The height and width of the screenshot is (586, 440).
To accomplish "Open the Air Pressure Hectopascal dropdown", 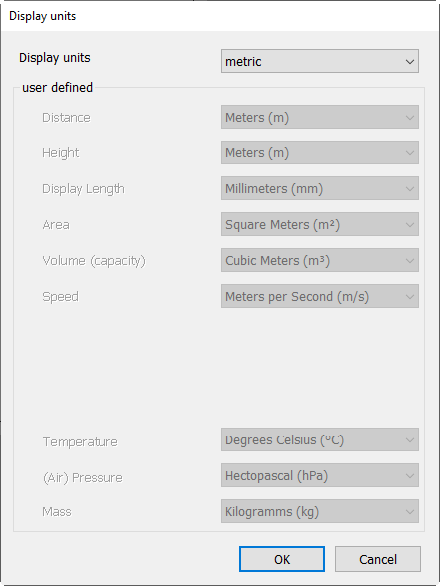I will (x=320, y=475).
